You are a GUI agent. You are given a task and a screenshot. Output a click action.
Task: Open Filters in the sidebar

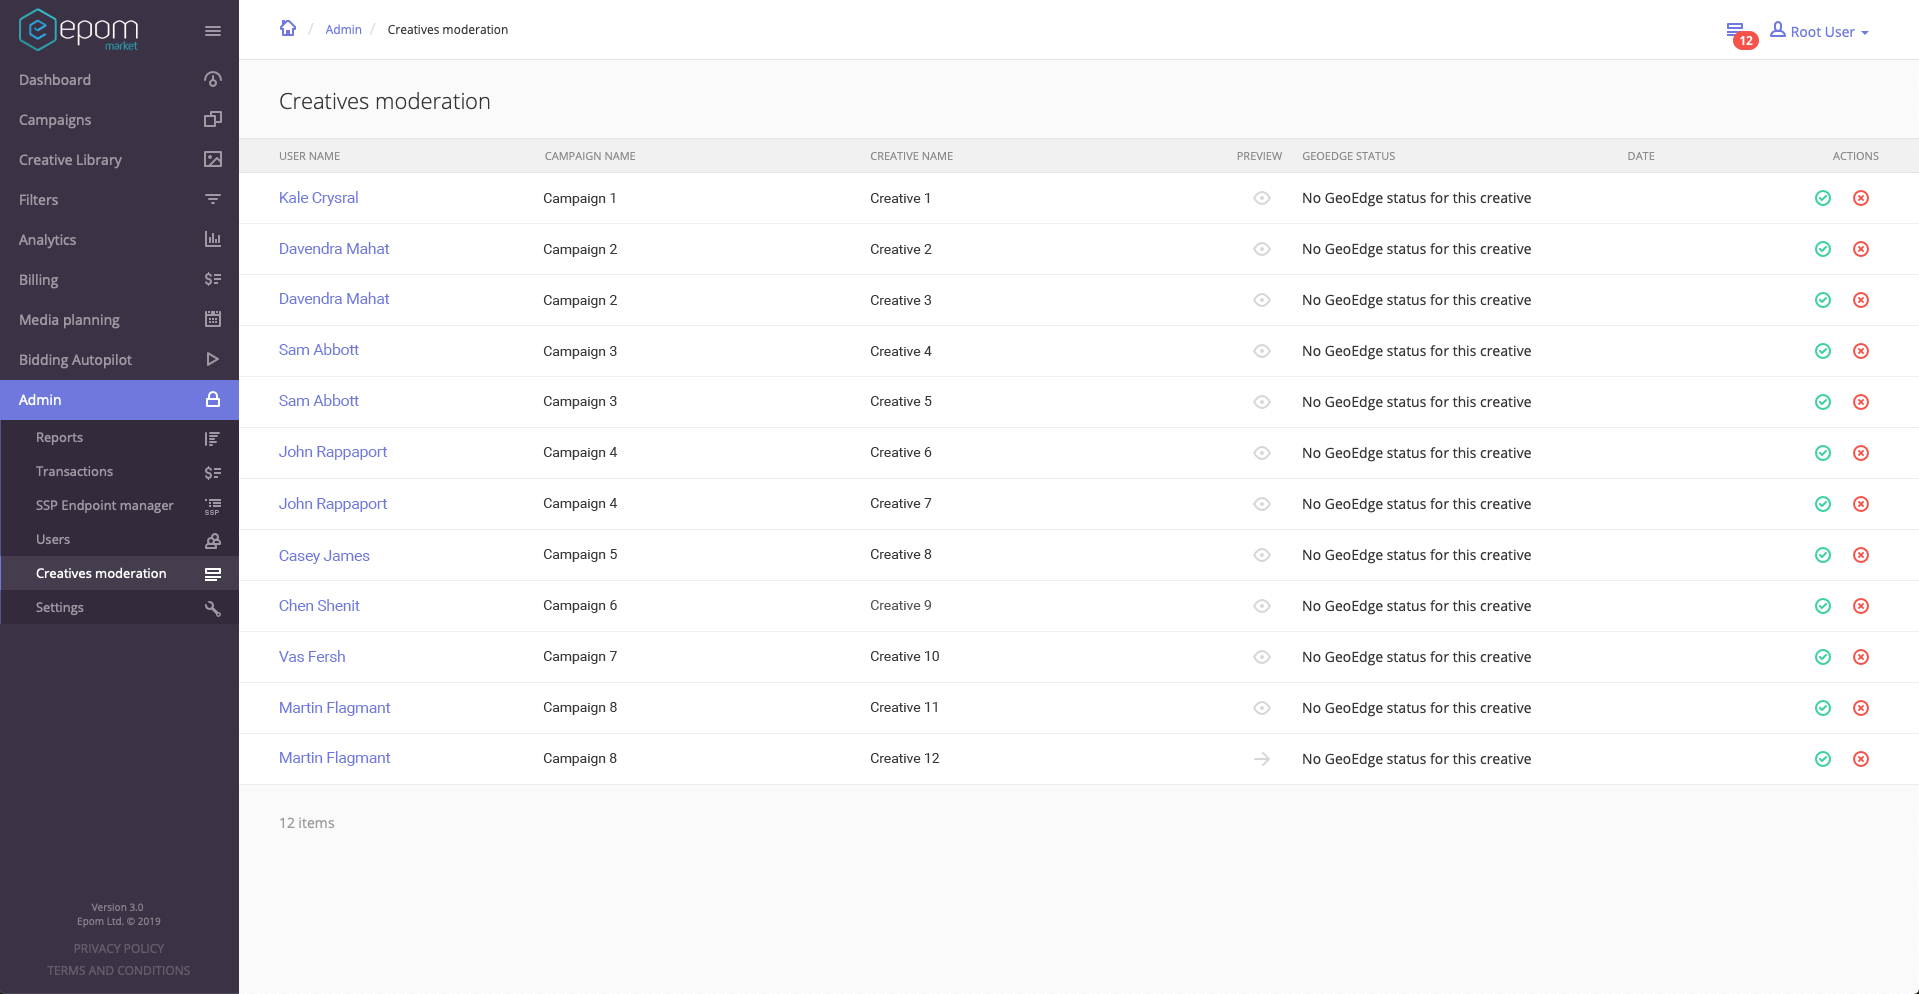coord(119,200)
